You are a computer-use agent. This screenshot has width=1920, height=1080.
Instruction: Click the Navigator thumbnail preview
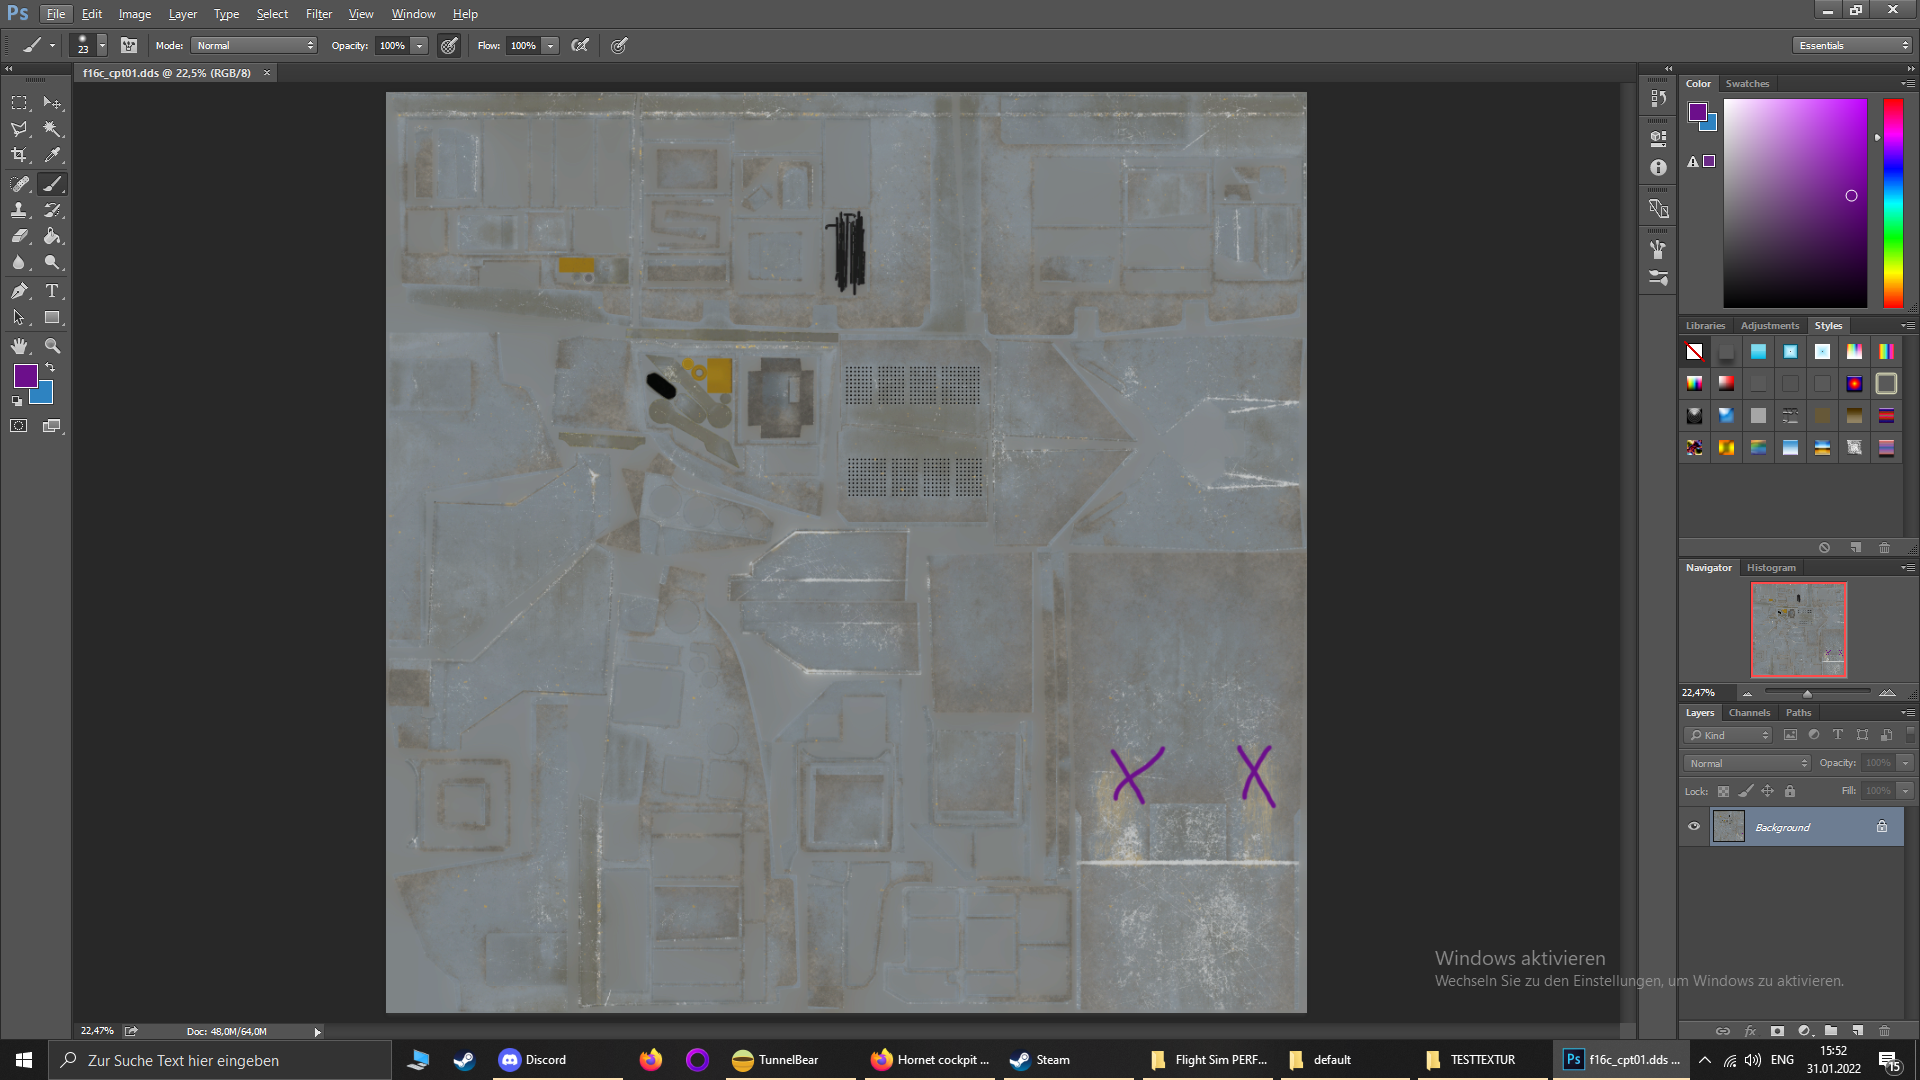pyautogui.click(x=1799, y=630)
